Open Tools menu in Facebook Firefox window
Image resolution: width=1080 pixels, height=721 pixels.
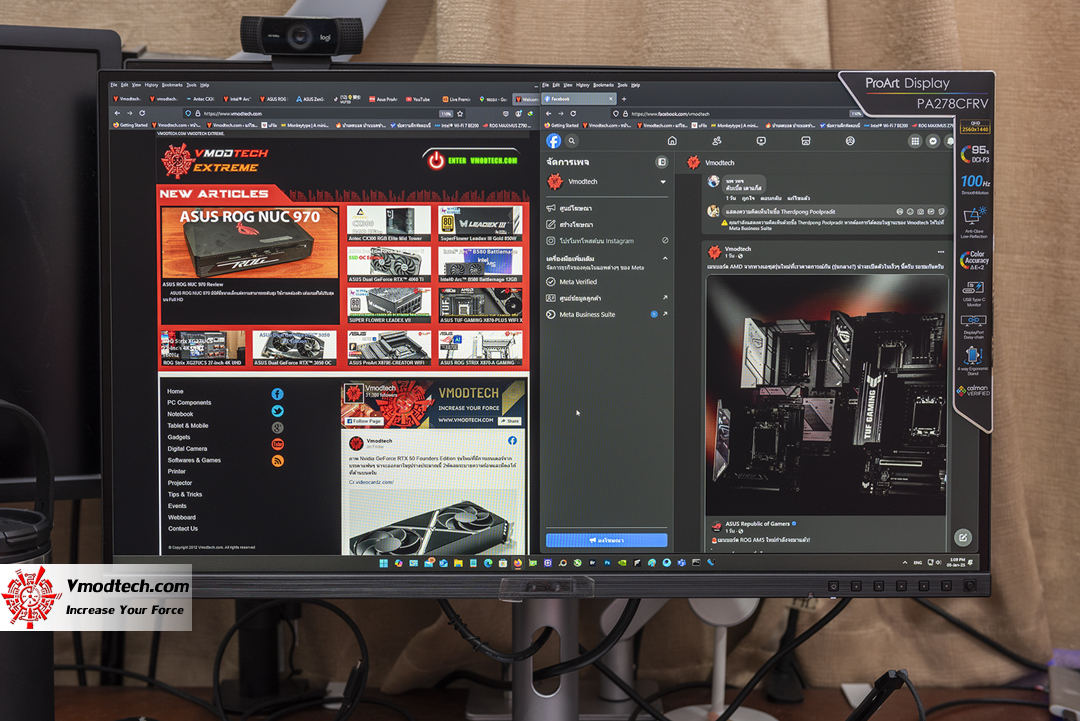[x=622, y=85]
